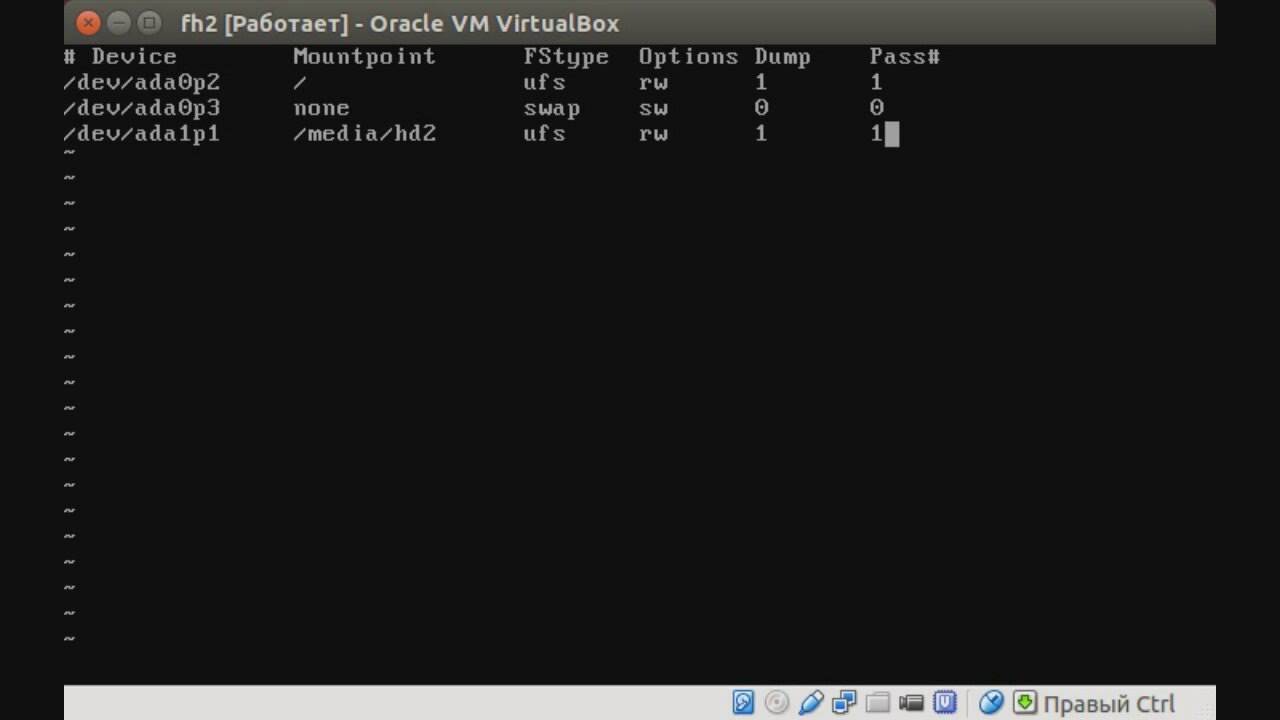This screenshot has width=1280, height=720.
Task: Open the network adapters indicator
Action: (x=844, y=703)
